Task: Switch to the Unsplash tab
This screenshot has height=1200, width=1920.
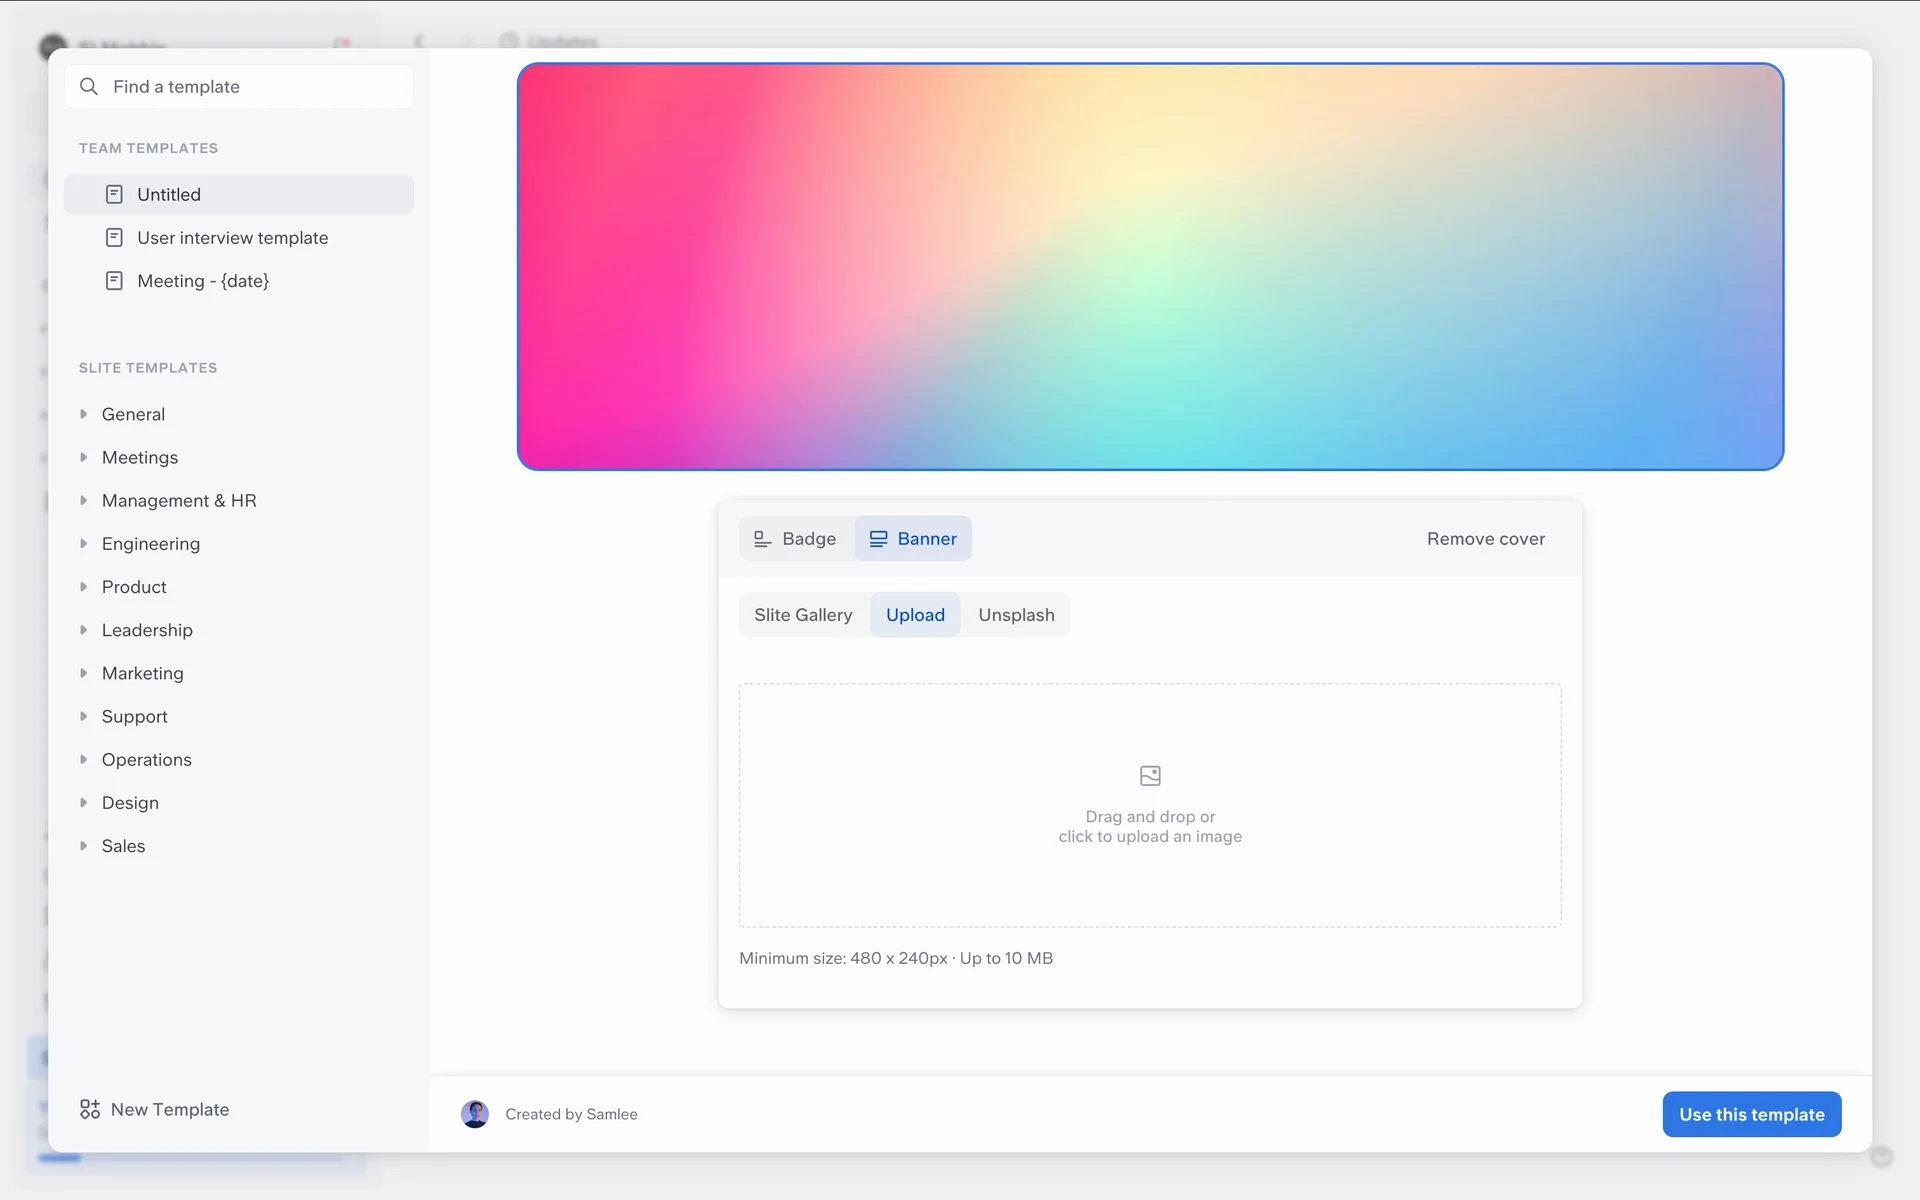Action: (x=1016, y=615)
